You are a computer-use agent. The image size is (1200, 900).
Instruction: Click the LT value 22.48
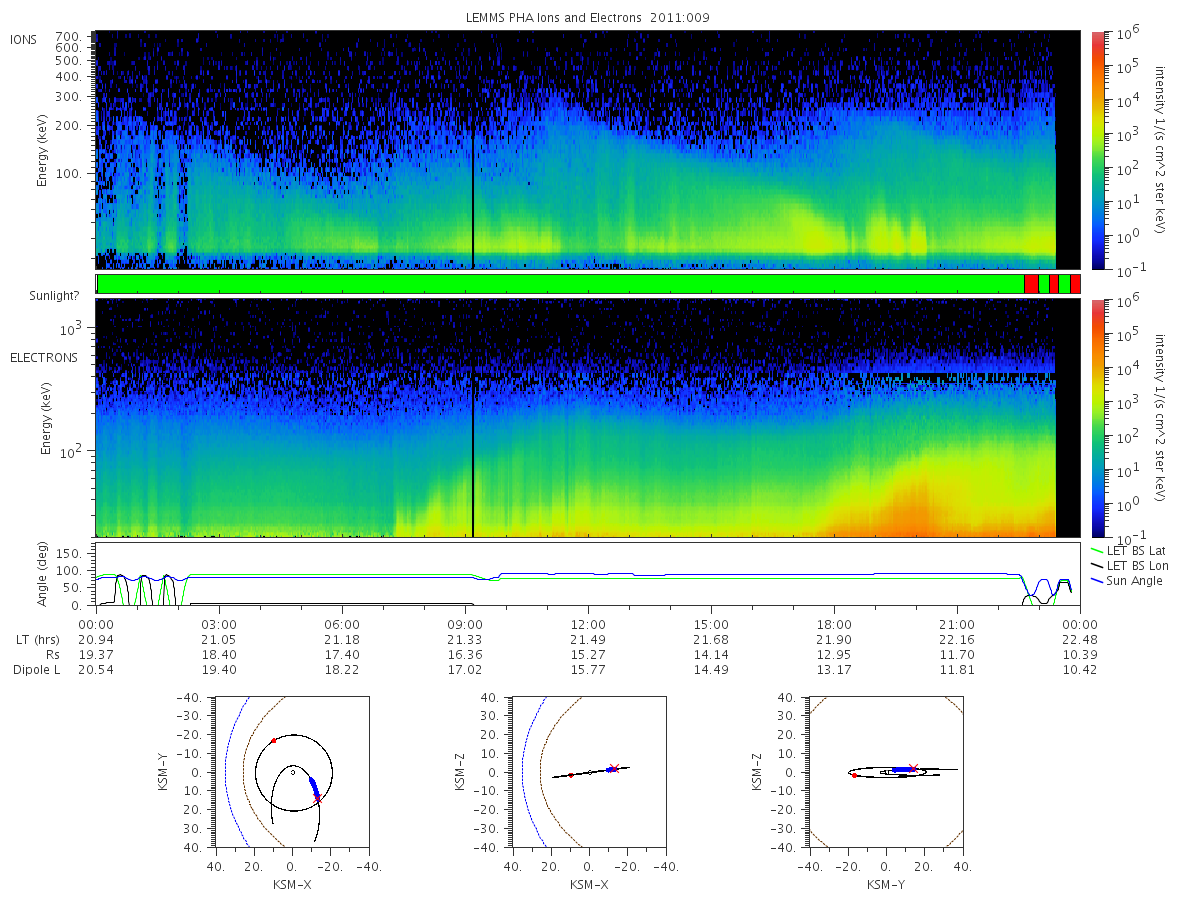pos(1080,639)
